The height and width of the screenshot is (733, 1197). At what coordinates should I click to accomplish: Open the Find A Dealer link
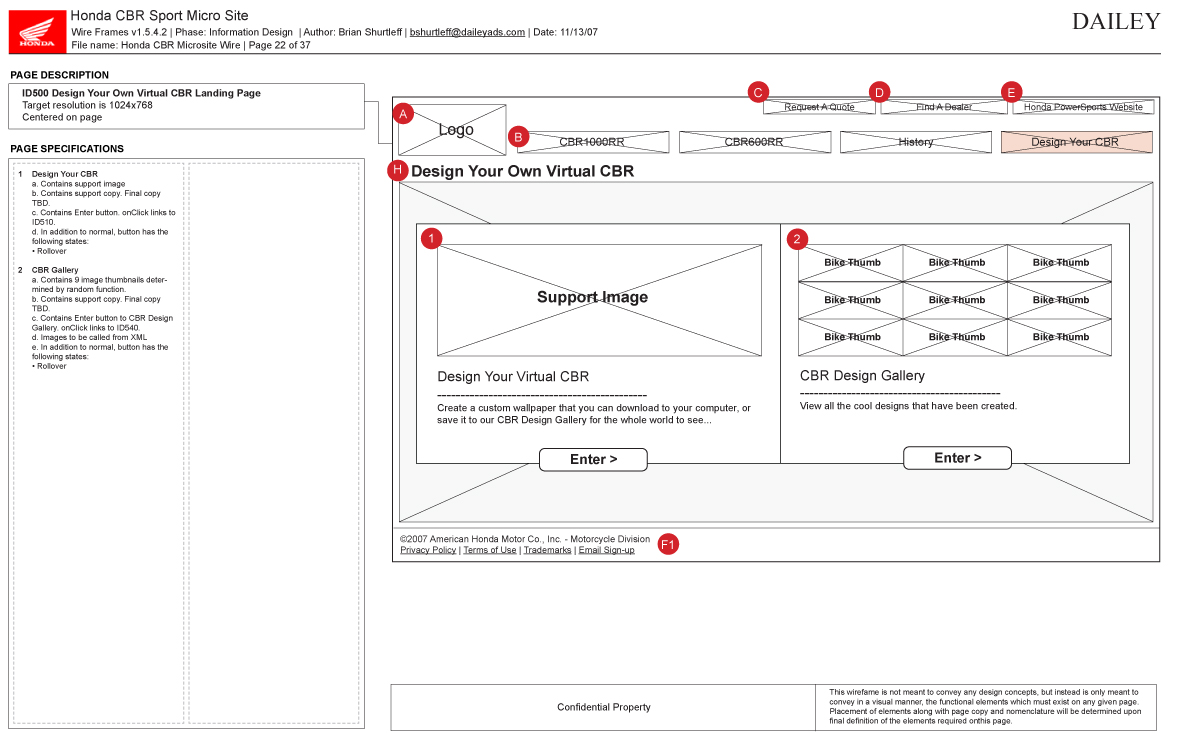(x=944, y=107)
